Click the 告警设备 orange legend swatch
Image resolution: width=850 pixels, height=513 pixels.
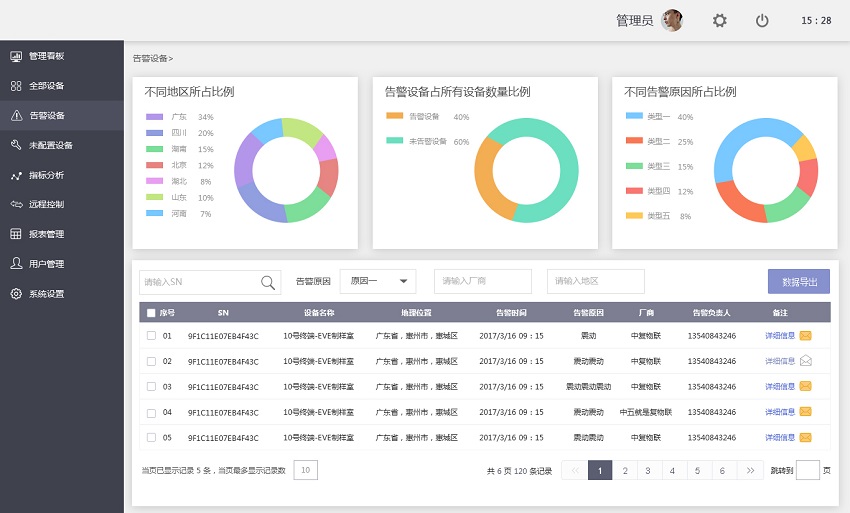(395, 116)
